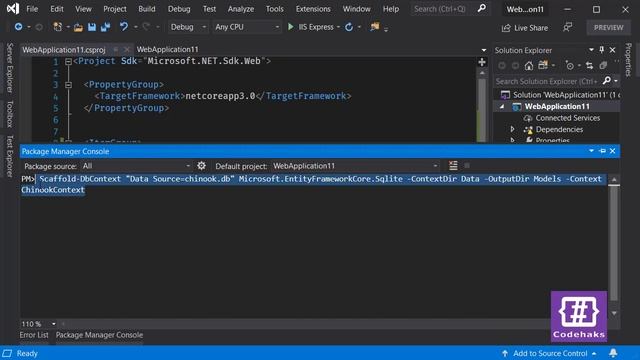Switch to the Error List tab
The width and height of the screenshot is (640, 360).
(x=34, y=335)
